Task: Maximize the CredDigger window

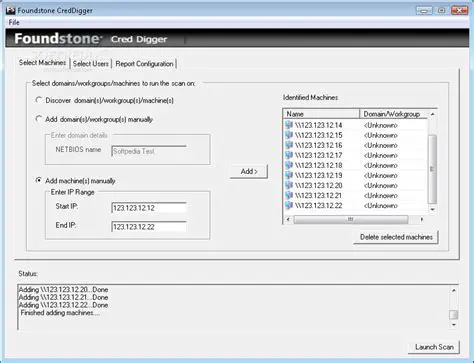Action: tap(441, 10)
